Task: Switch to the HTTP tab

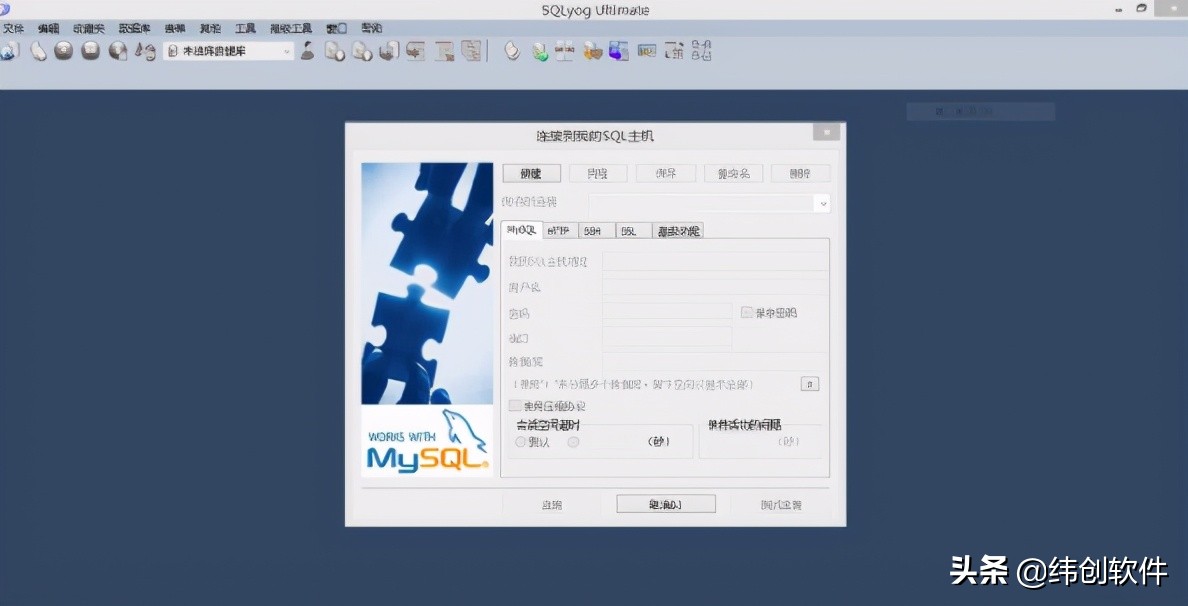Action: pos(561,230)
